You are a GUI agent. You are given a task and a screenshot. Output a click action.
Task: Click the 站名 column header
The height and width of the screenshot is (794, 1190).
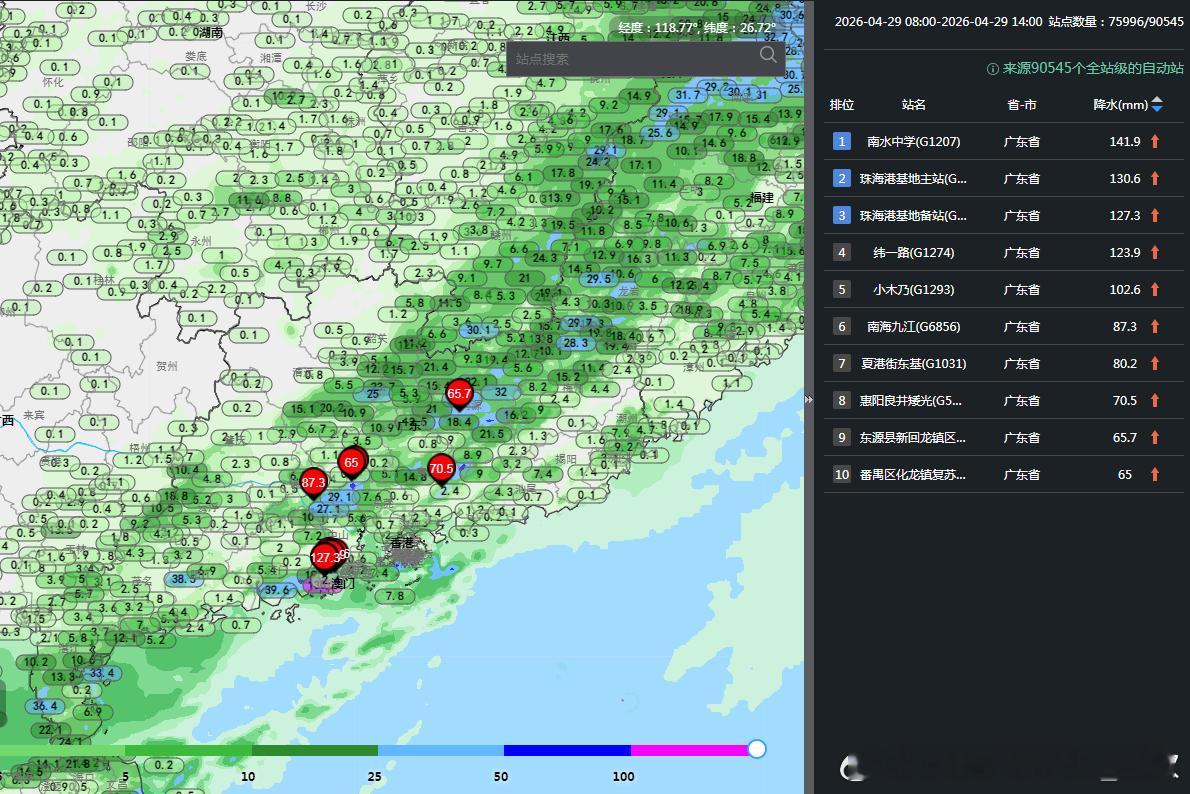(914, 105)
